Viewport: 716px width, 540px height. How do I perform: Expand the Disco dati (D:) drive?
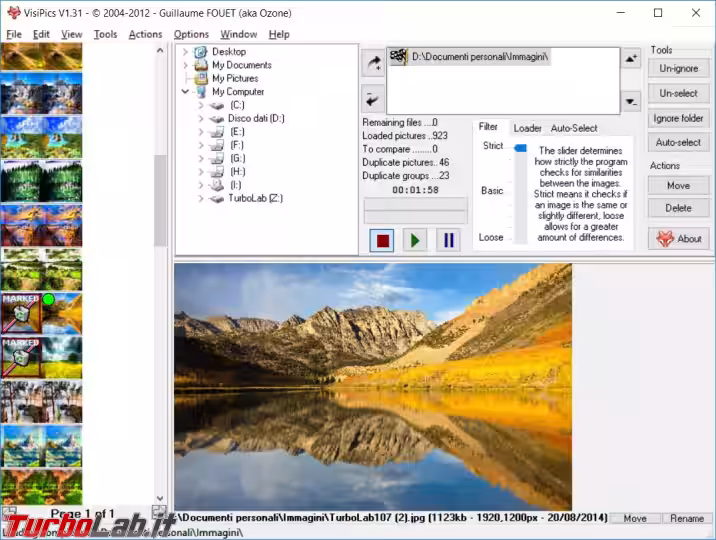(201, 118)
